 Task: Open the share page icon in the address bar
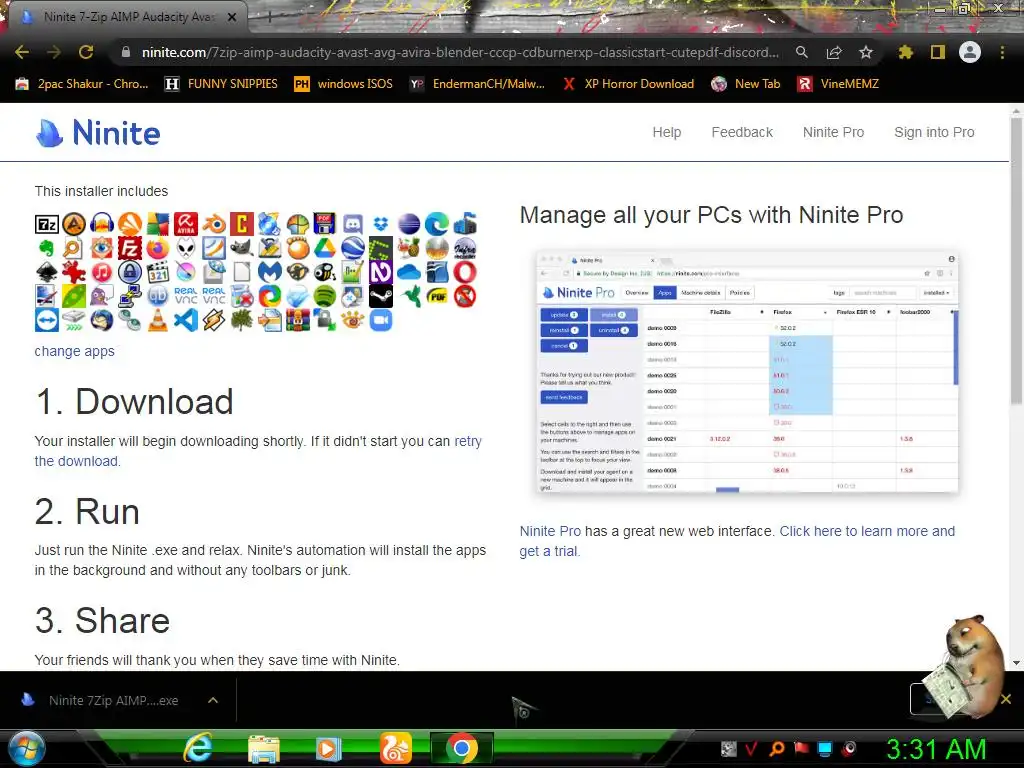(833, 52)
